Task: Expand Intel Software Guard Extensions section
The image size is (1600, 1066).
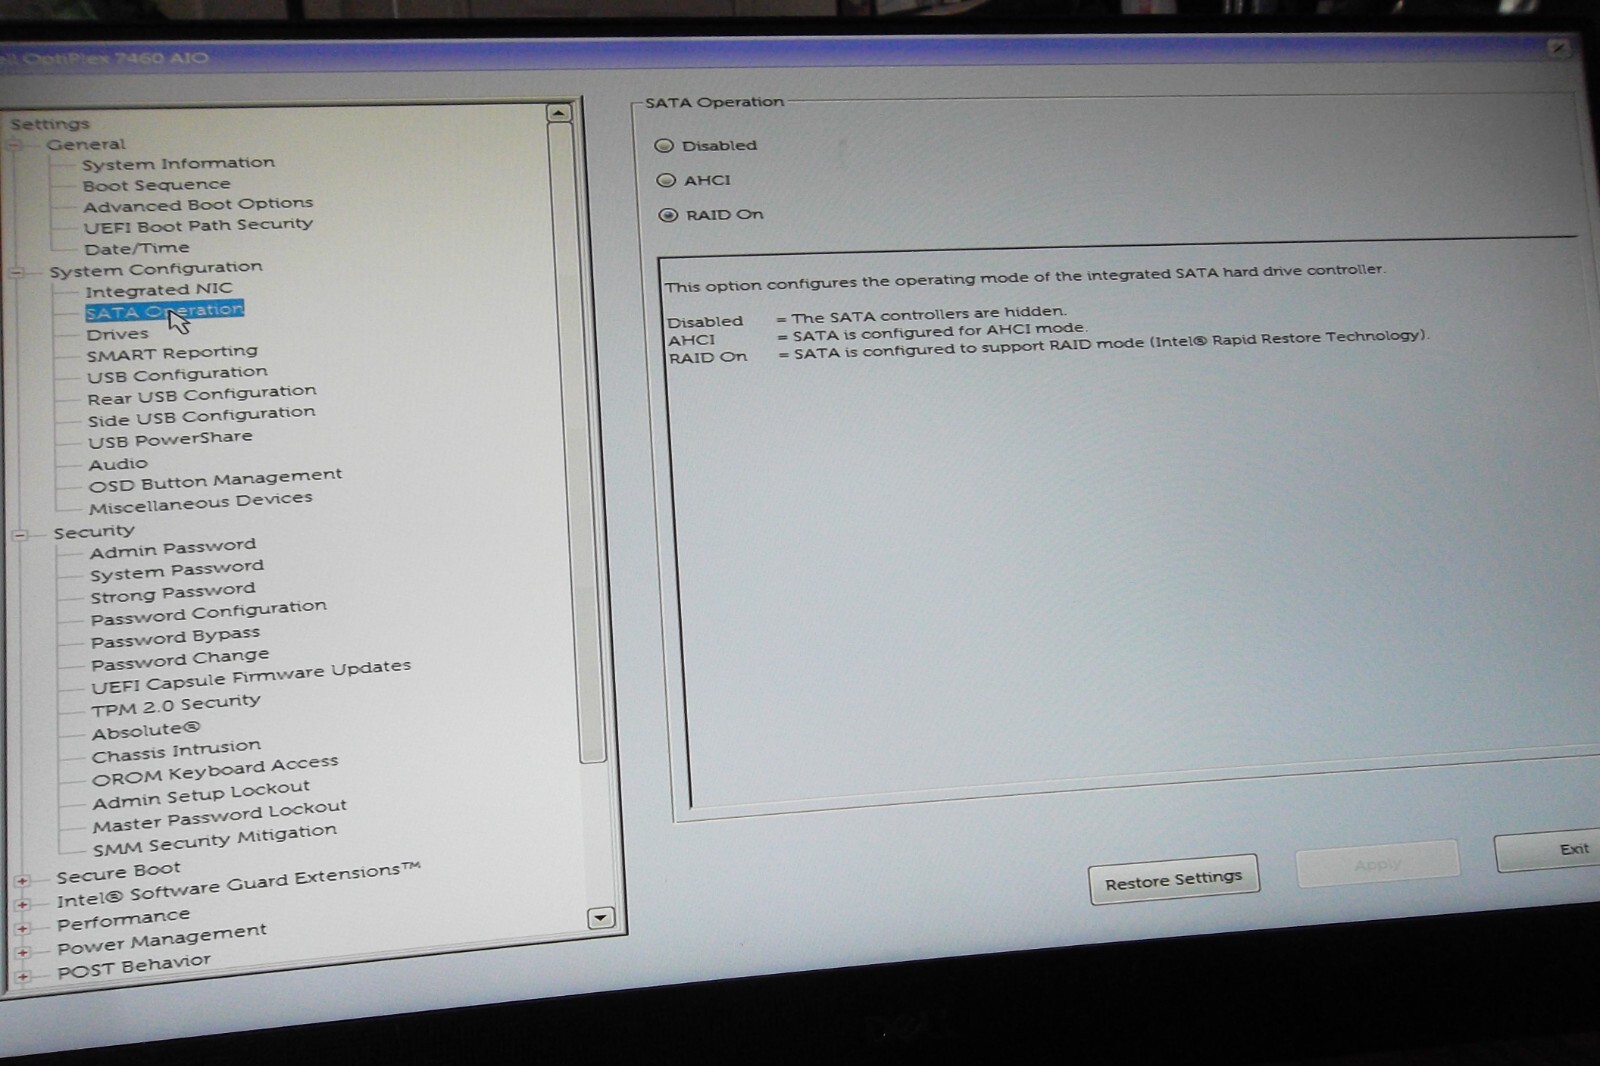Action: click(23, 904)
